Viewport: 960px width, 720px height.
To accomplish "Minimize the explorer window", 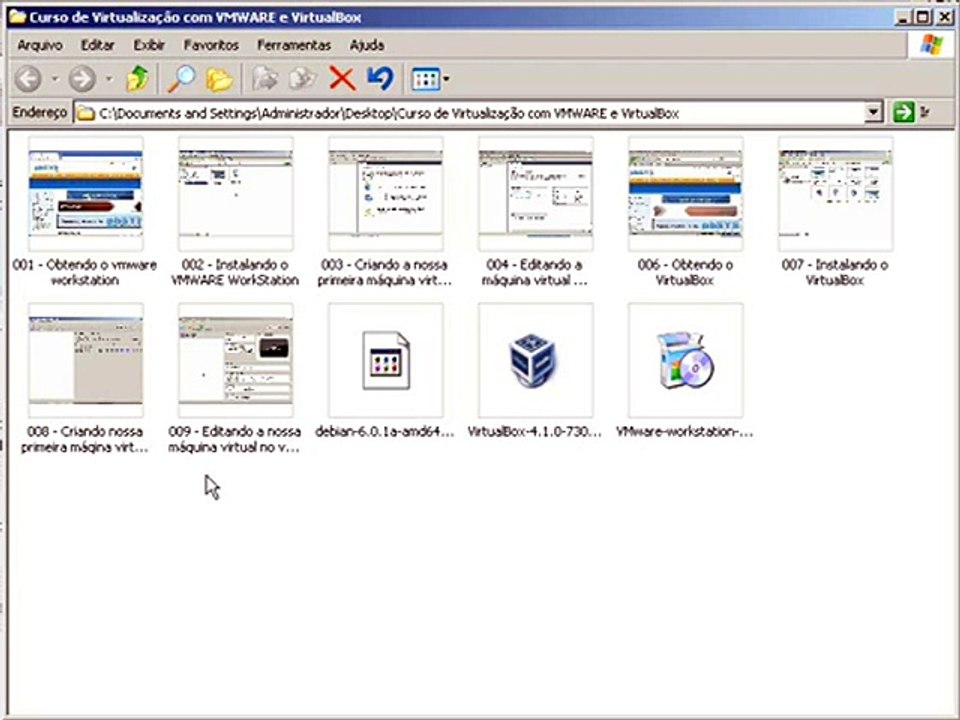I will point(903,17).
